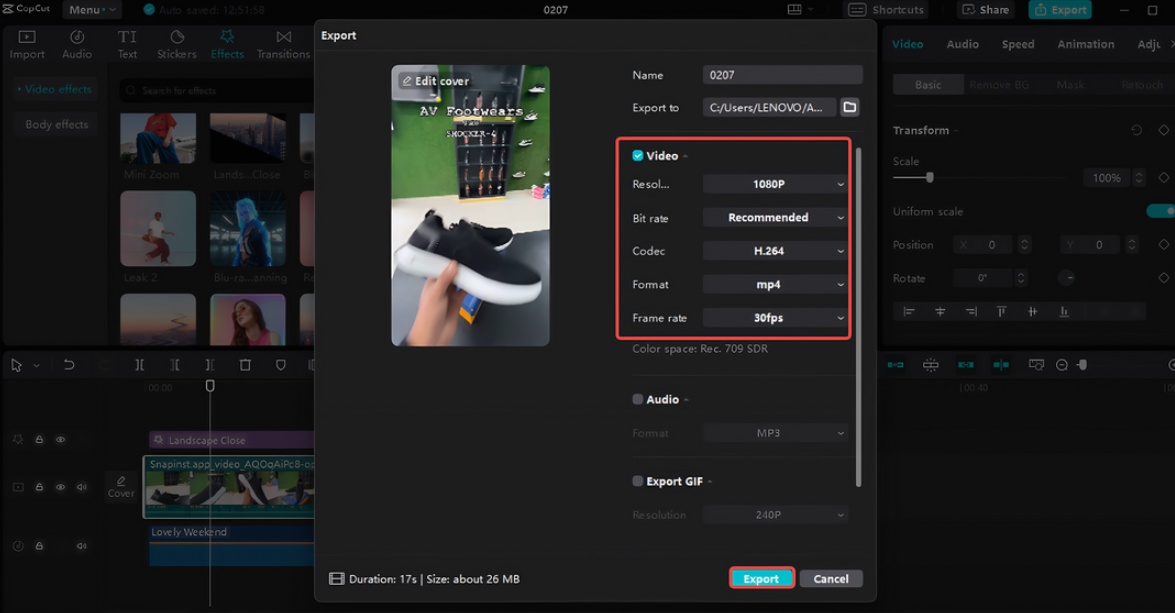Switch to the Audio properties tab
Image resolution: width=1175 pixels, height=613 pixels.
(x=962, y=44)
